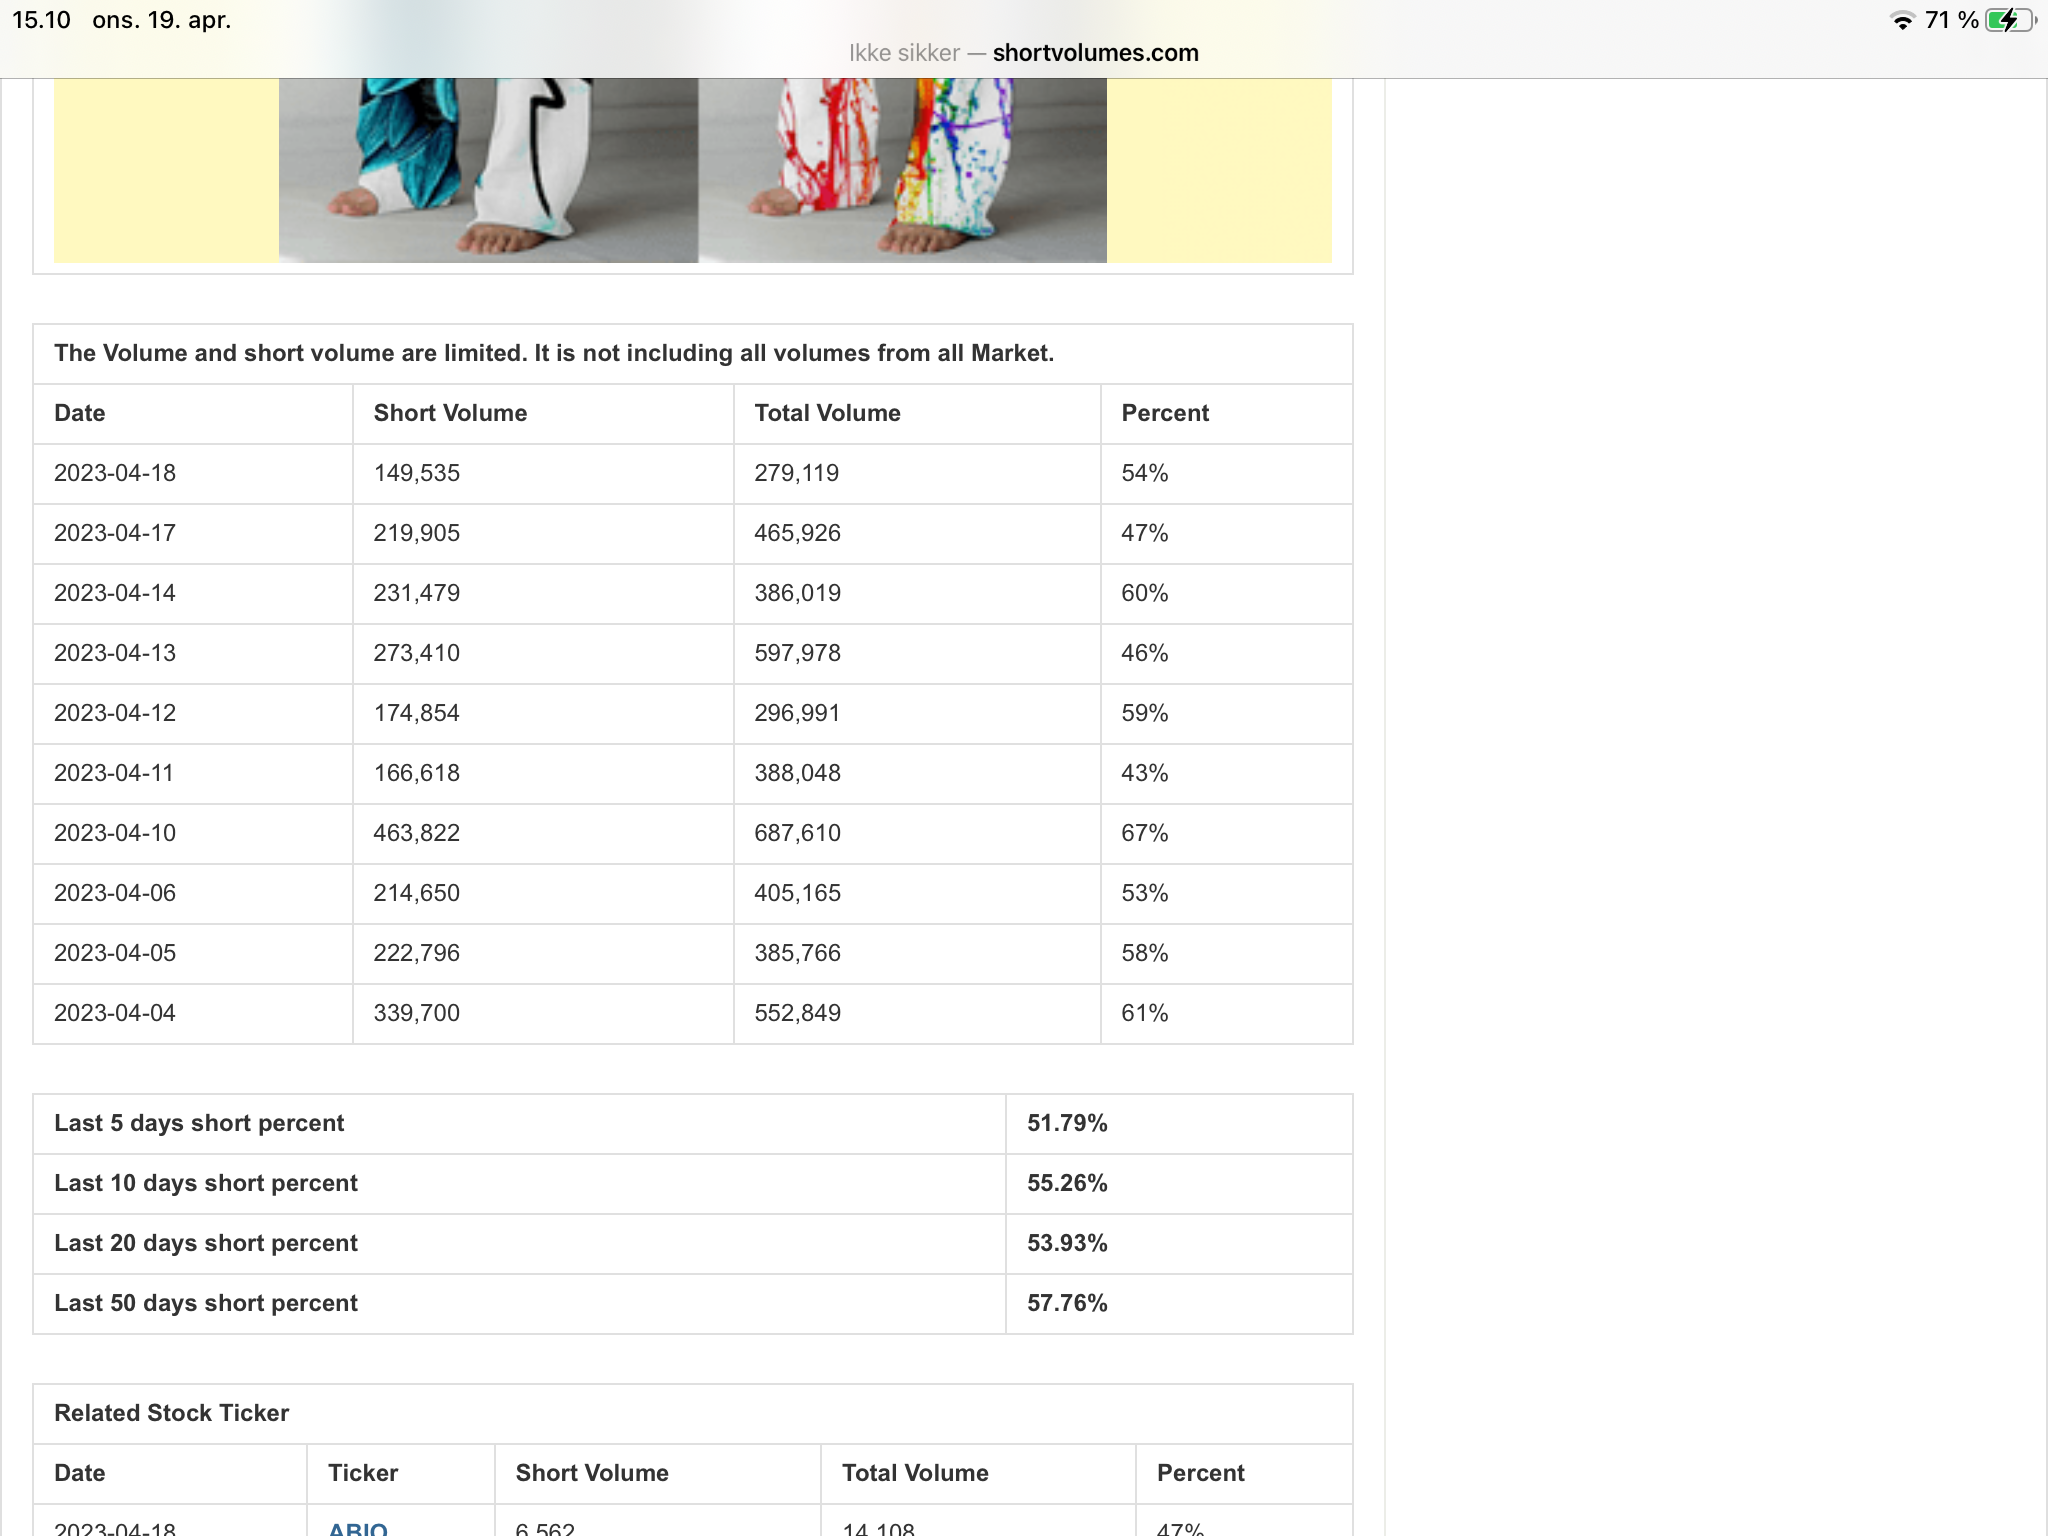
Task: Select the Percent column header in top table
Action: (1165, 413)
